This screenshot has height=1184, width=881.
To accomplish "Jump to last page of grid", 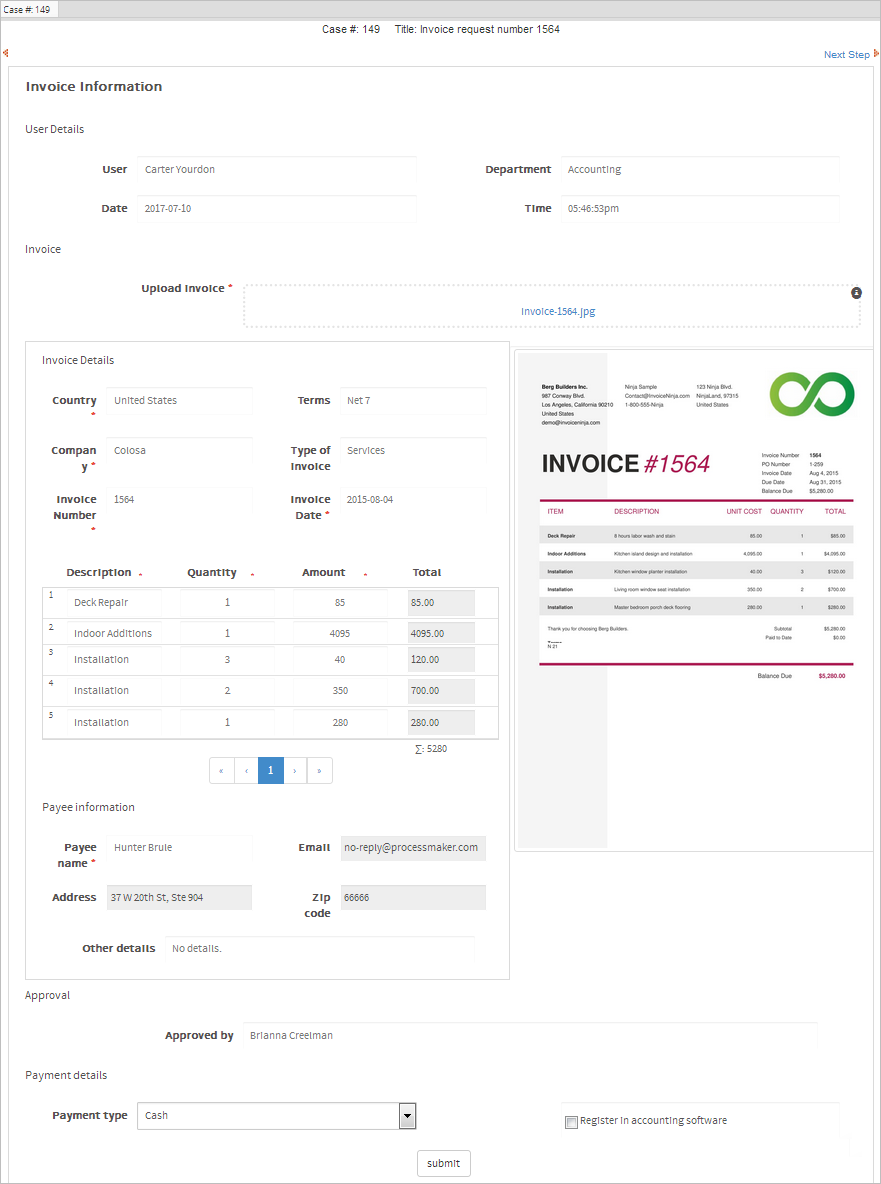I will pos(320,771).
